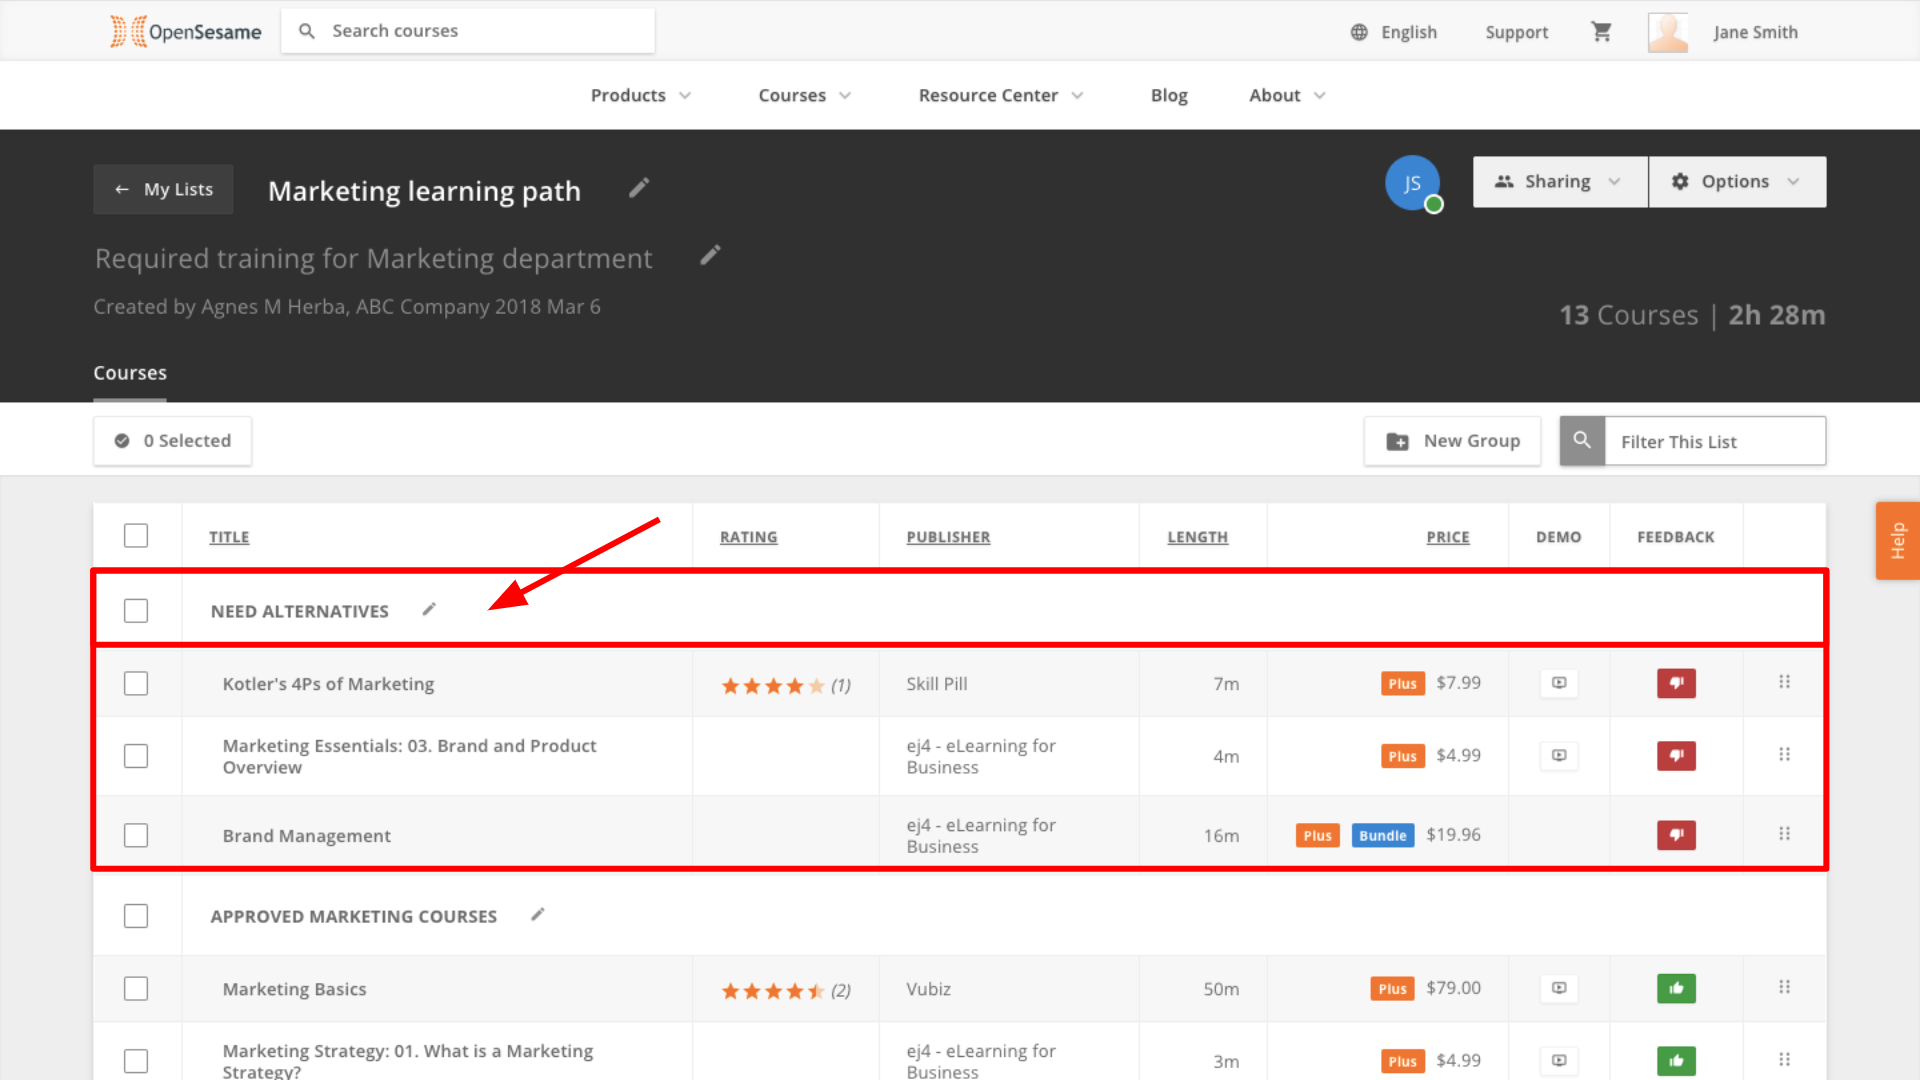The height and width of the screenshot is (1080, 1920).
Task: Switch to the Courses tab
Action: (x=130, y=373)
